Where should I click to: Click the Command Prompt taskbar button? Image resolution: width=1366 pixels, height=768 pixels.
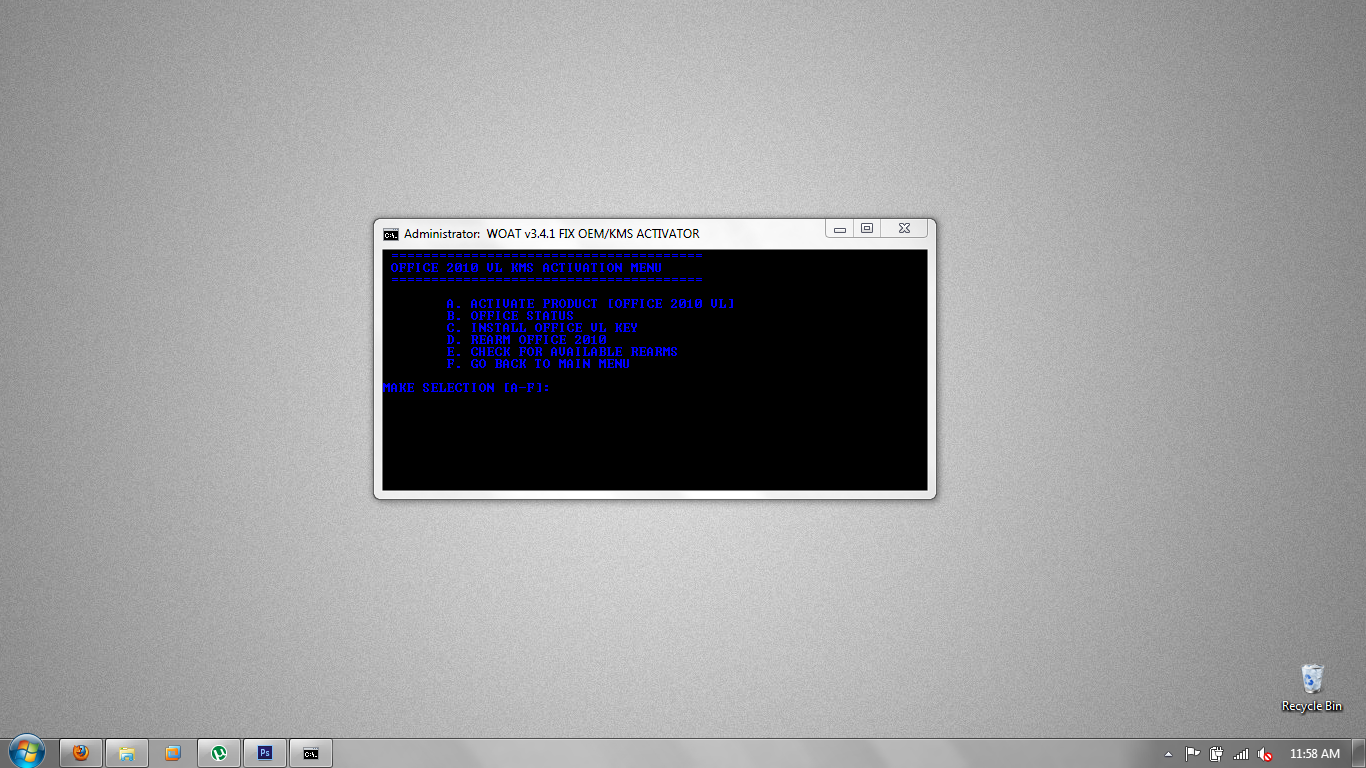pos(311,753)
